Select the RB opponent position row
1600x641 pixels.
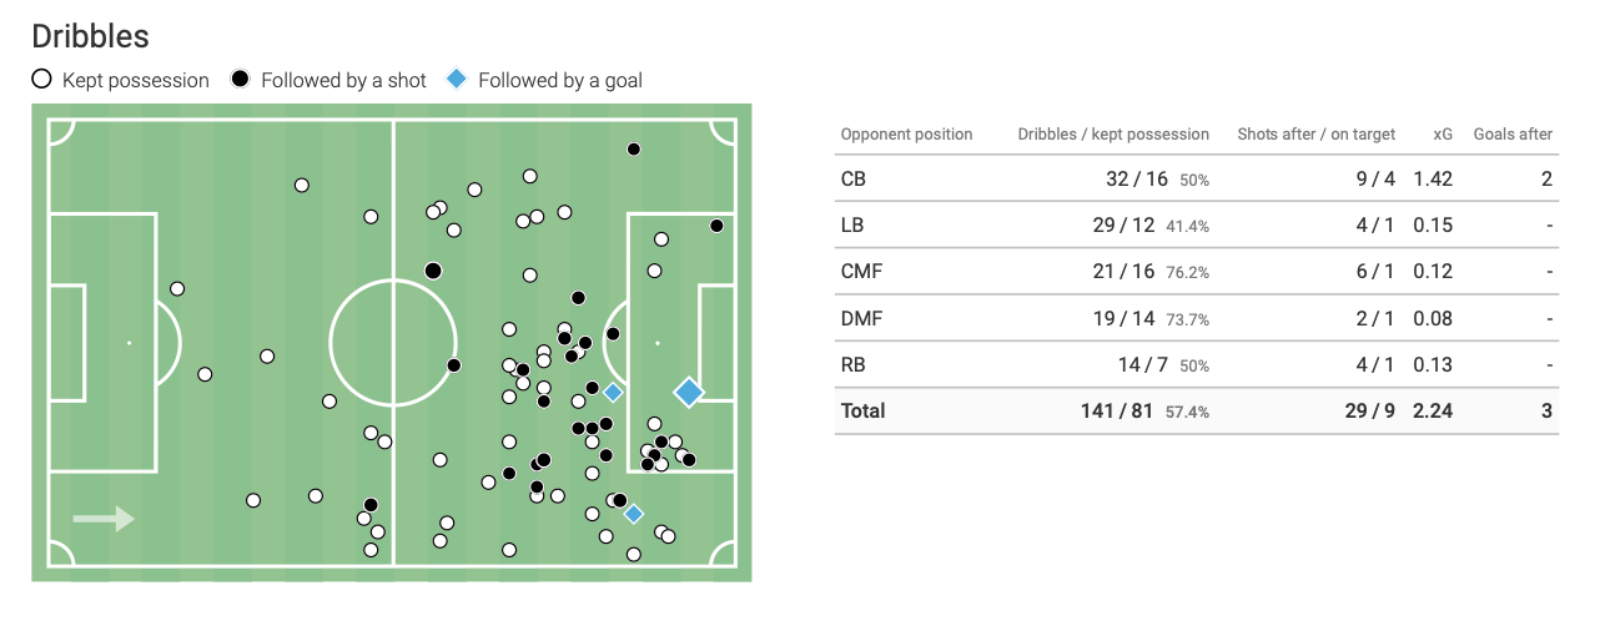(x=1196, y=364)
